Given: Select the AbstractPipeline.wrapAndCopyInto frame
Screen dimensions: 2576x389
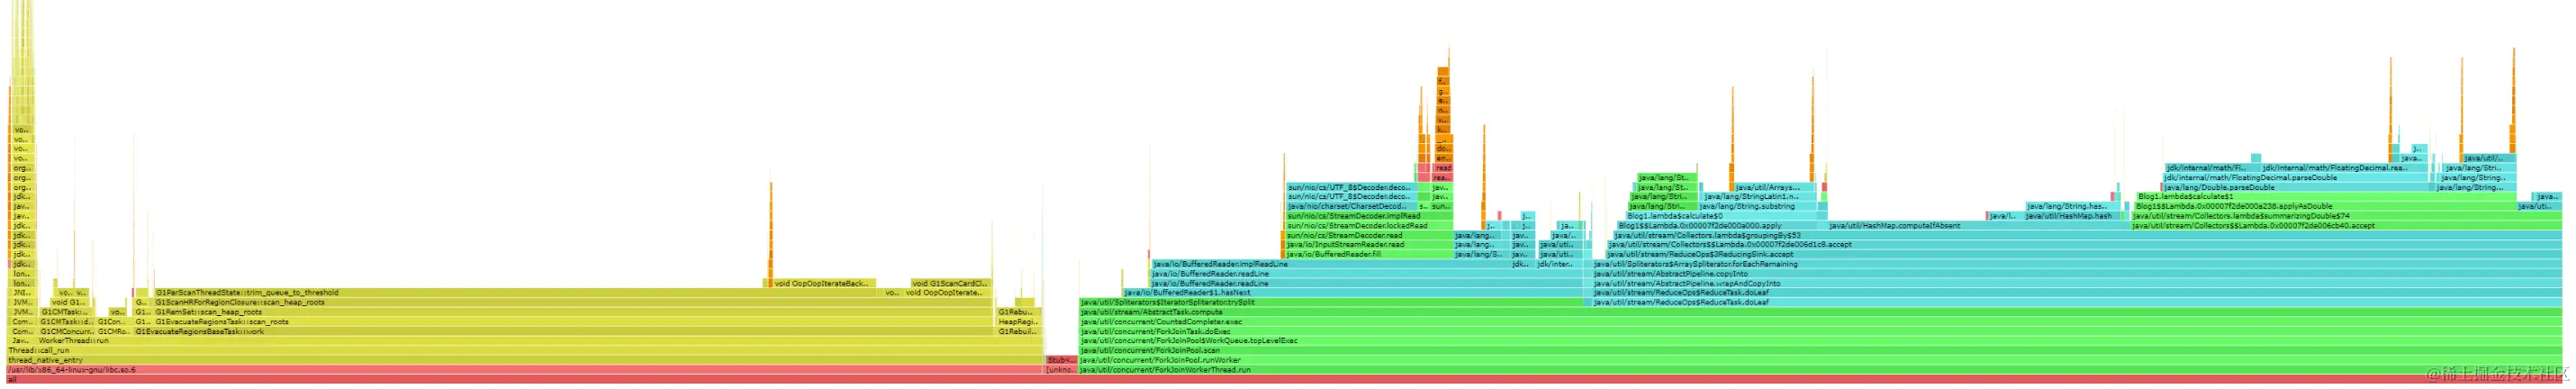Looking at the screenshot, I should point(2077,283).
